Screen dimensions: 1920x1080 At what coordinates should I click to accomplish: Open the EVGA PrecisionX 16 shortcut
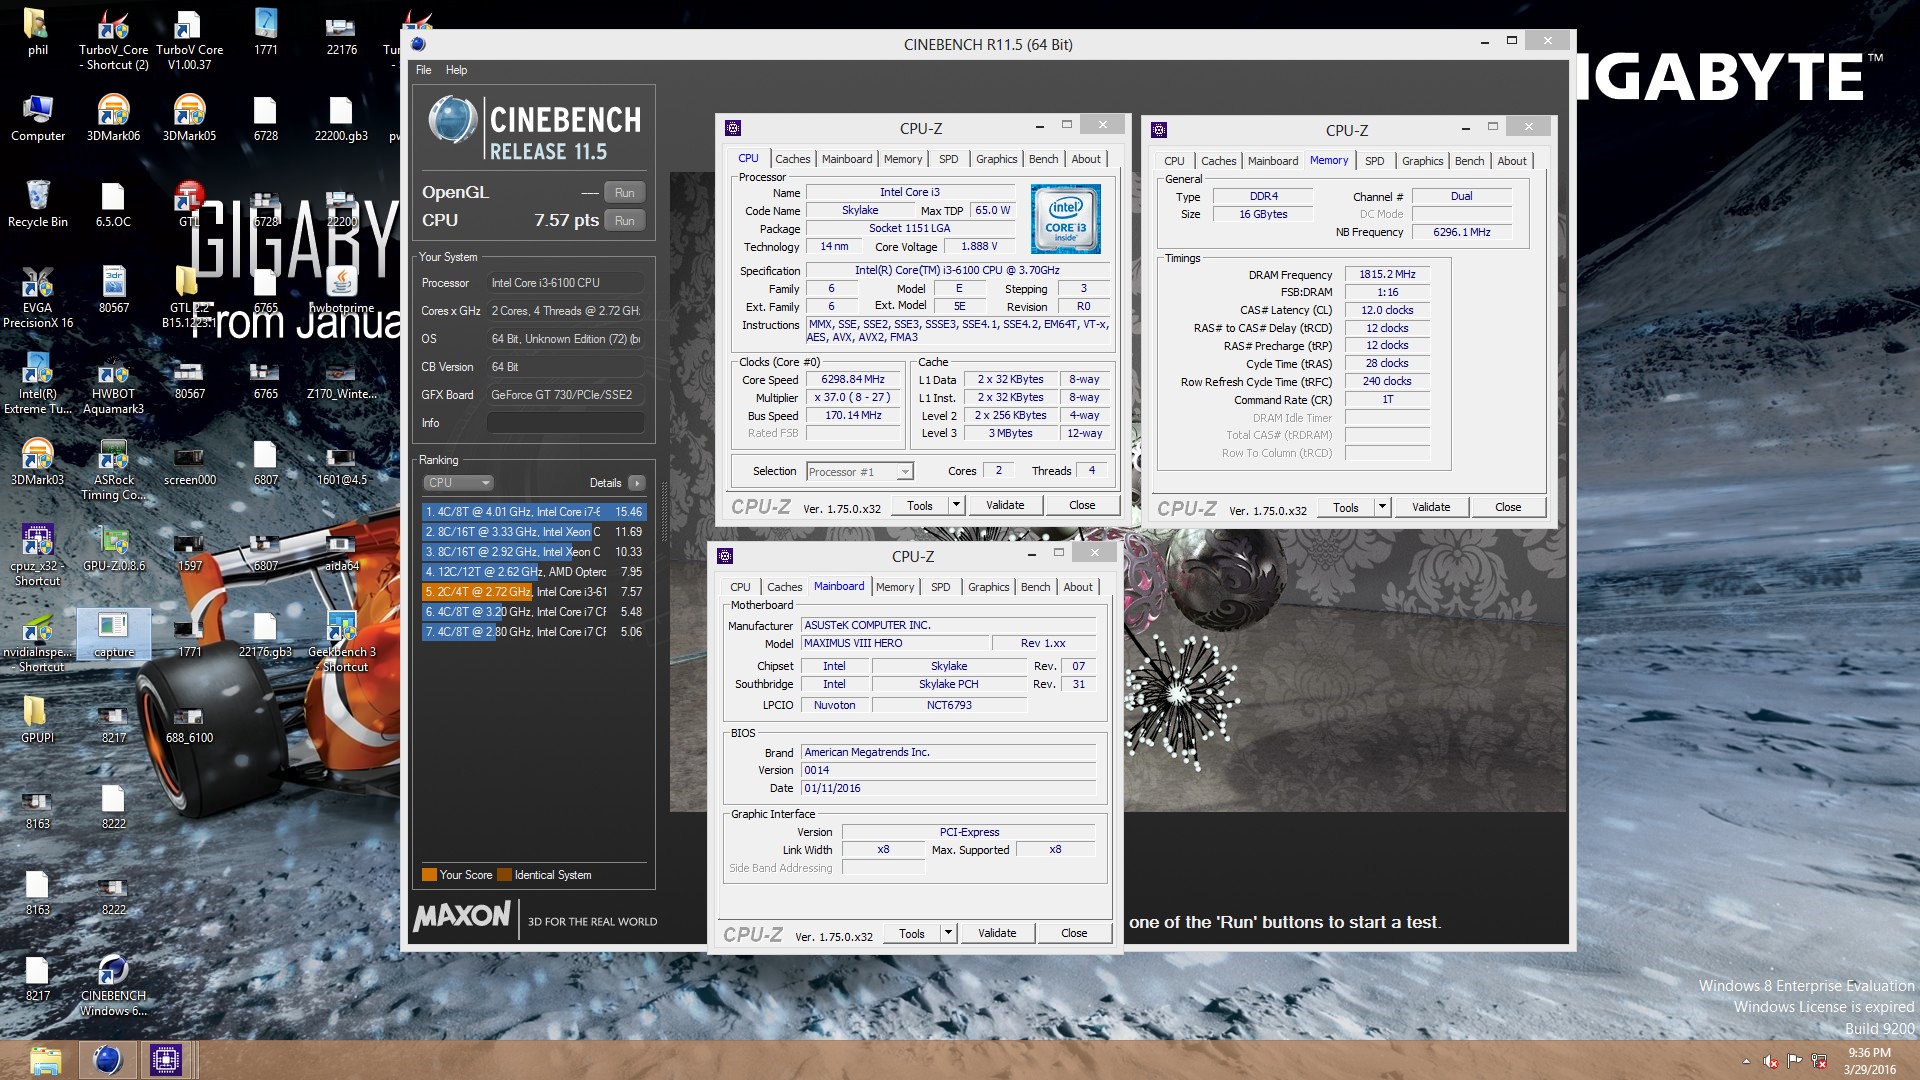click(x=37, y=298)
